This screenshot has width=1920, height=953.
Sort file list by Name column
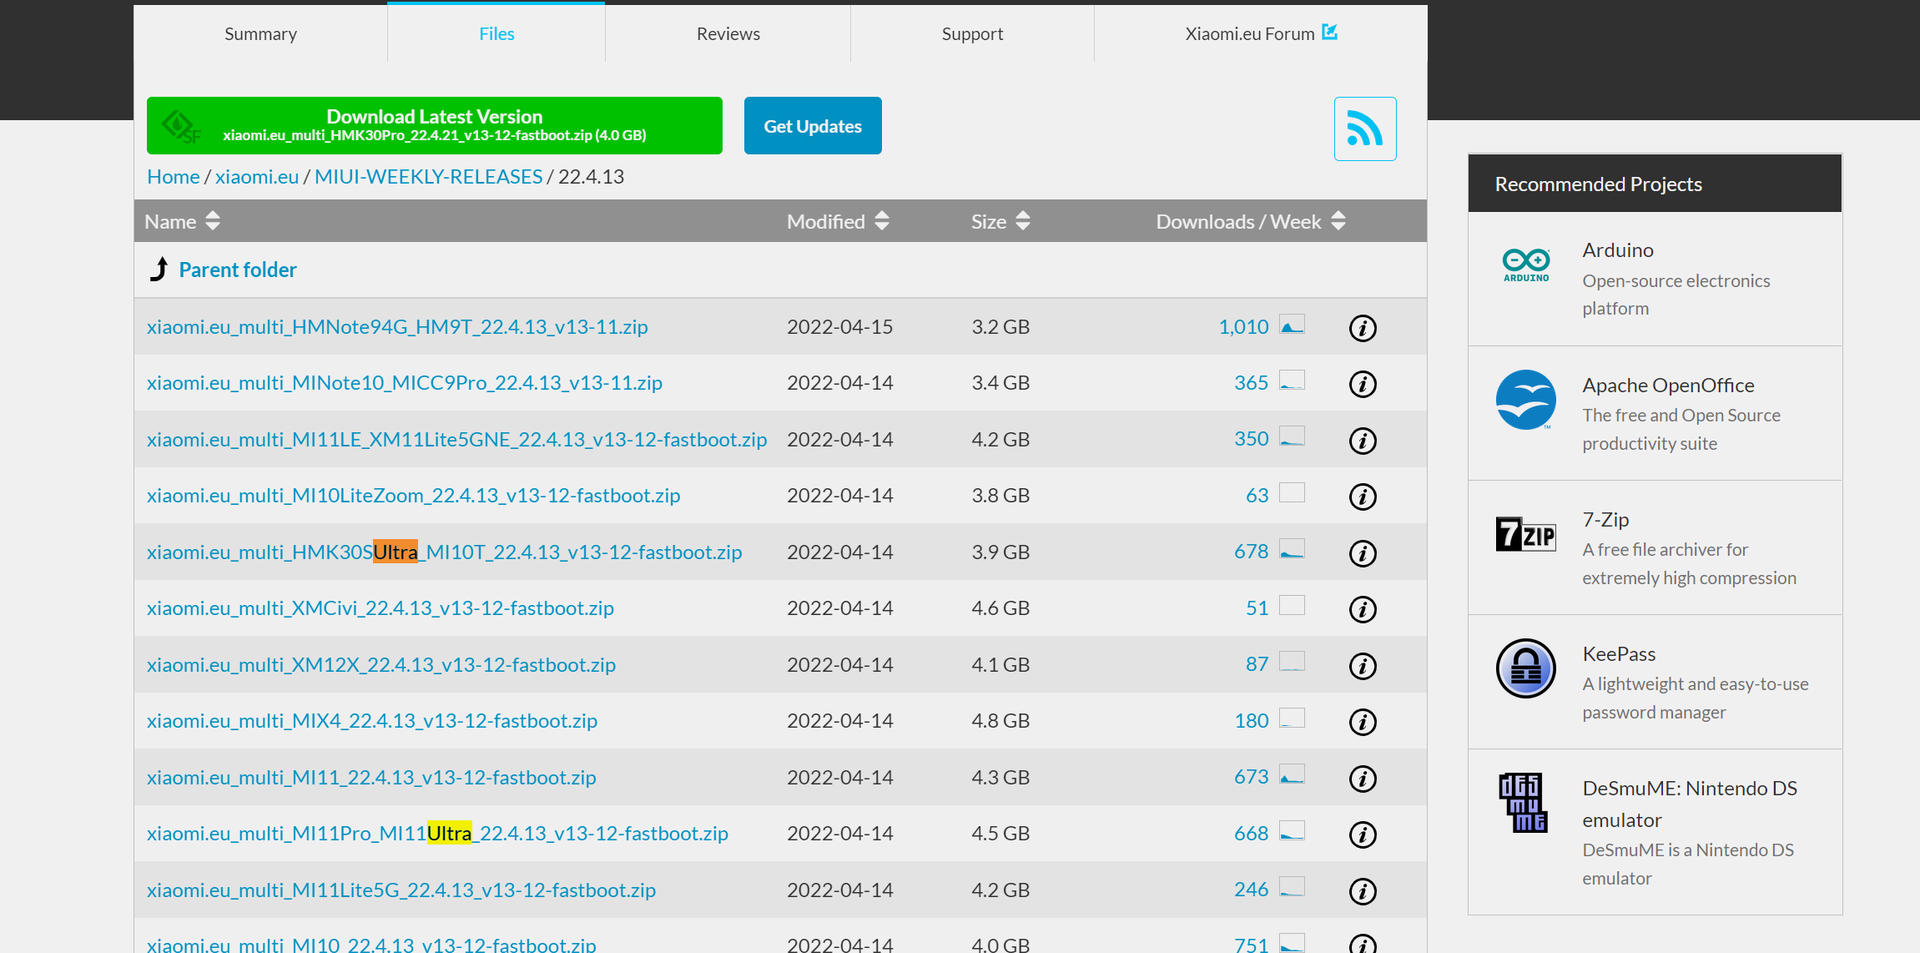click(x=182, y=221)
